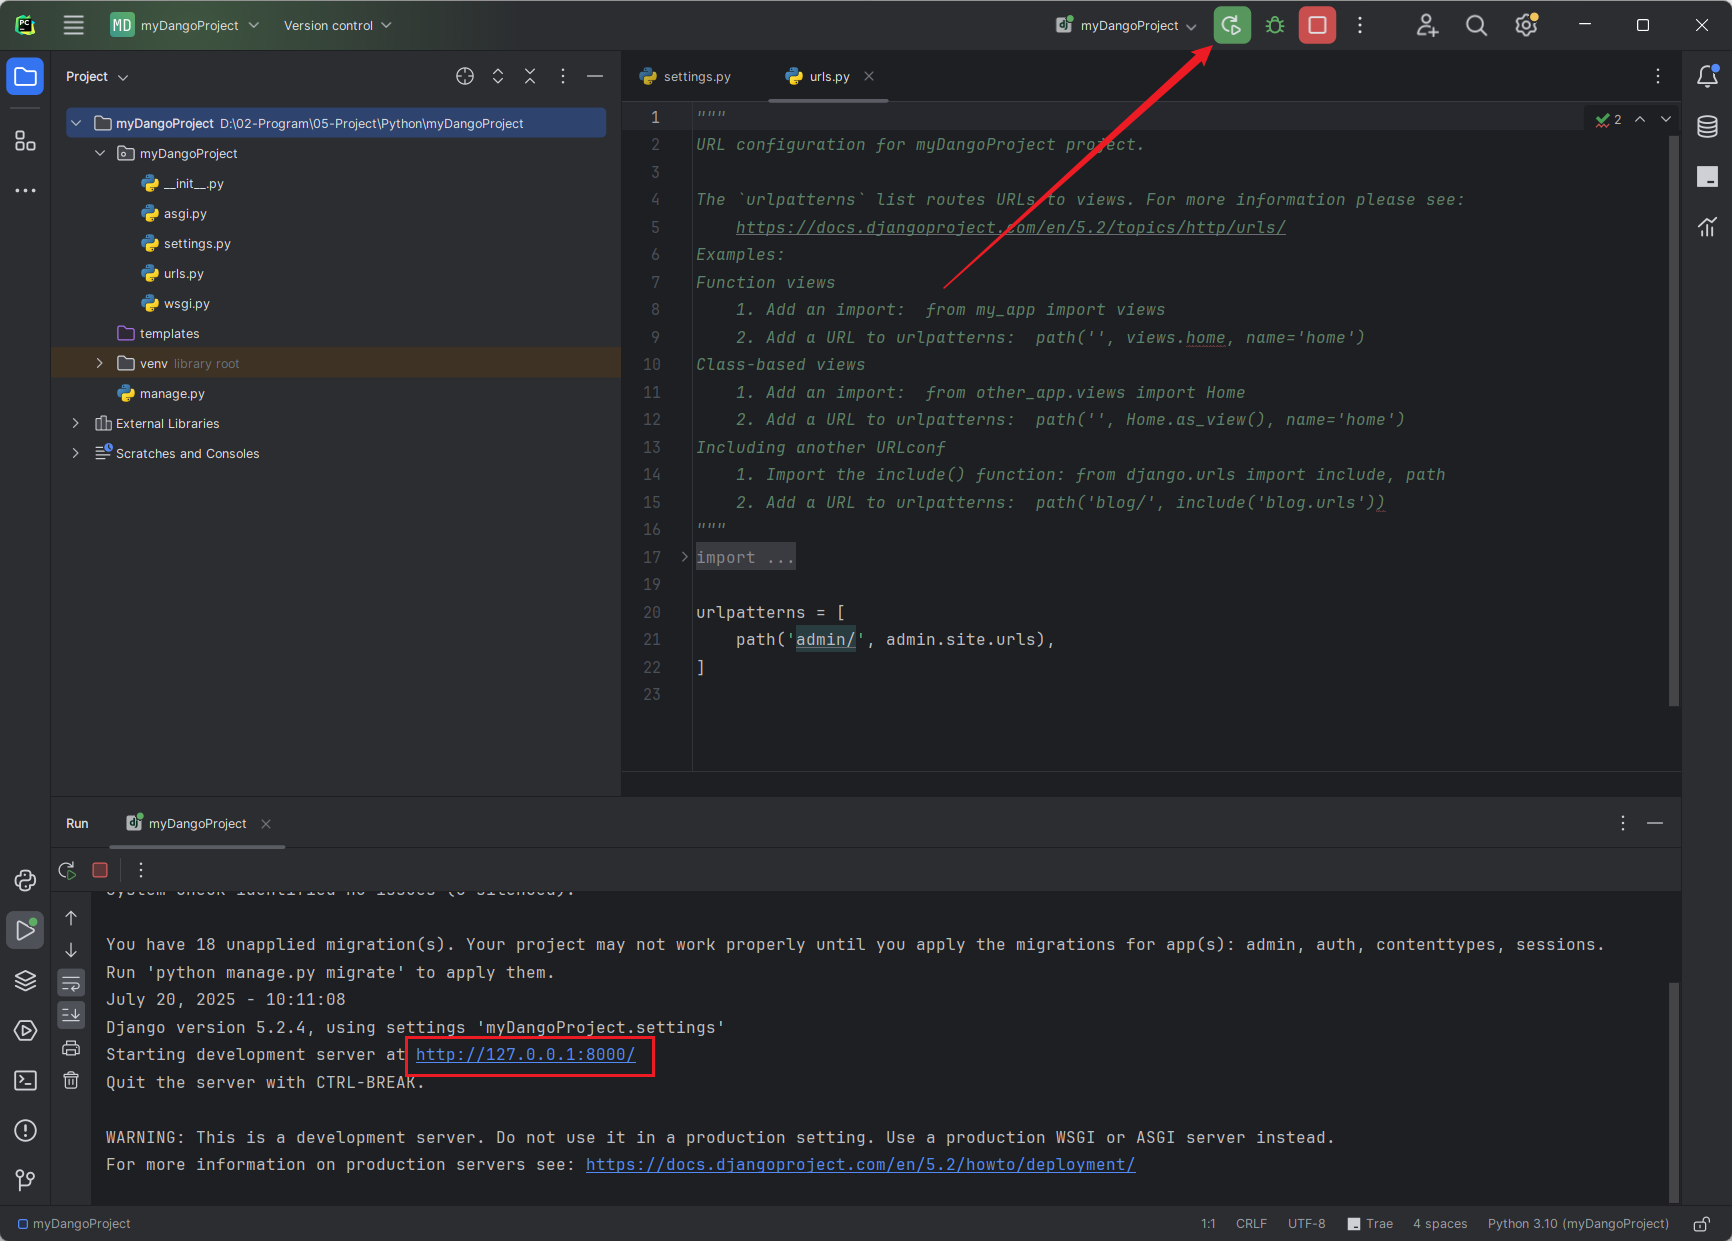Switch to the settings.py editor tab
Image resolution: width=1732 pixels, height=1241 pixels.
point(694,76)
